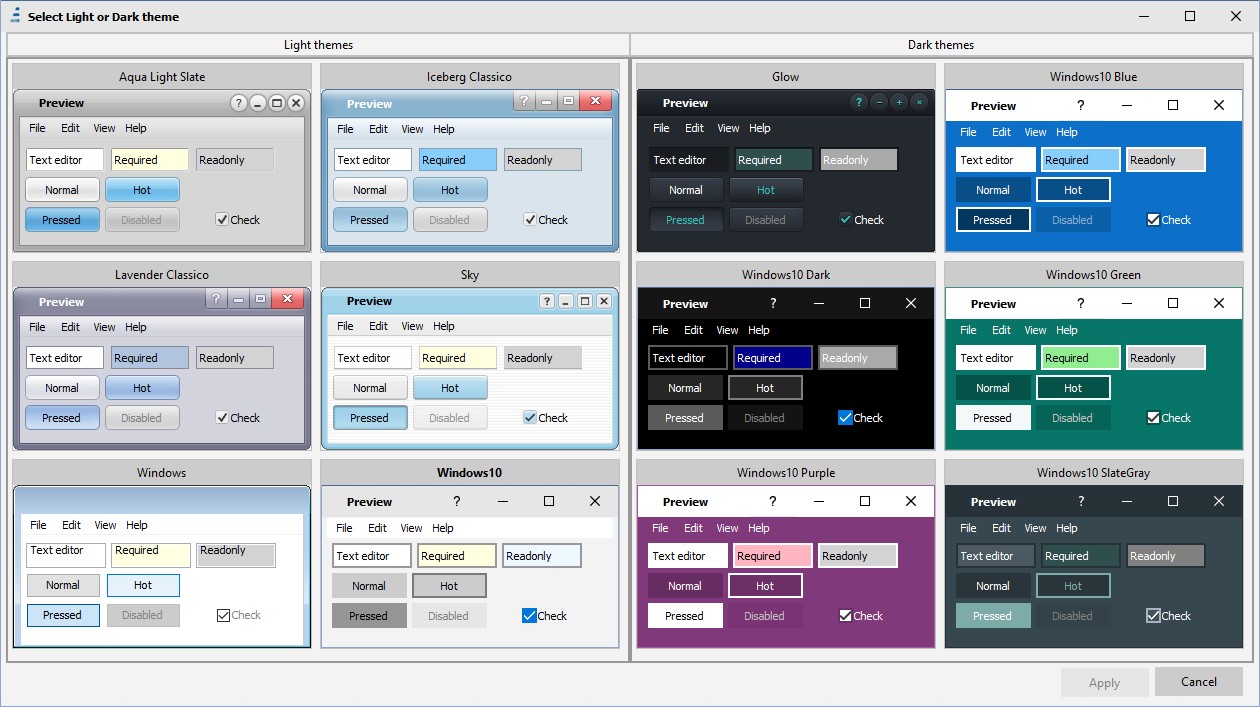Click Required field in Windows10 Dark preview
This screenshot has height=707, width=1260.
[772, 358]
